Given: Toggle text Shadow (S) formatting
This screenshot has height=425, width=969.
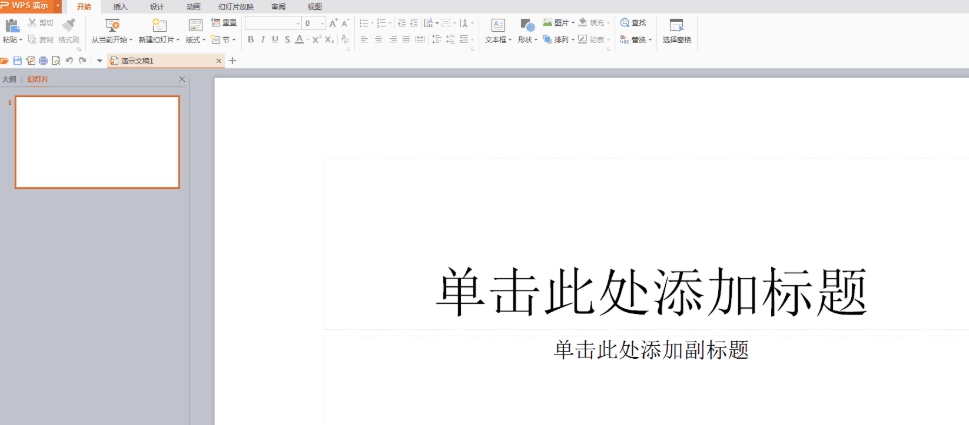Looking at the screenshot, I should (287, 40).
